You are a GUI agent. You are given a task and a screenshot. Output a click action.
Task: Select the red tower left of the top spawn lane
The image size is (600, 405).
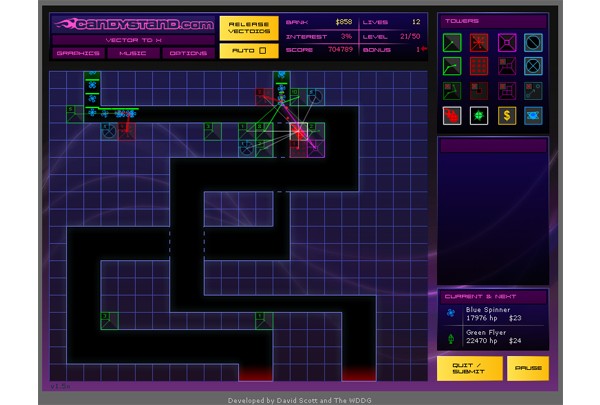pyautogui.click(x=264, y=97)
